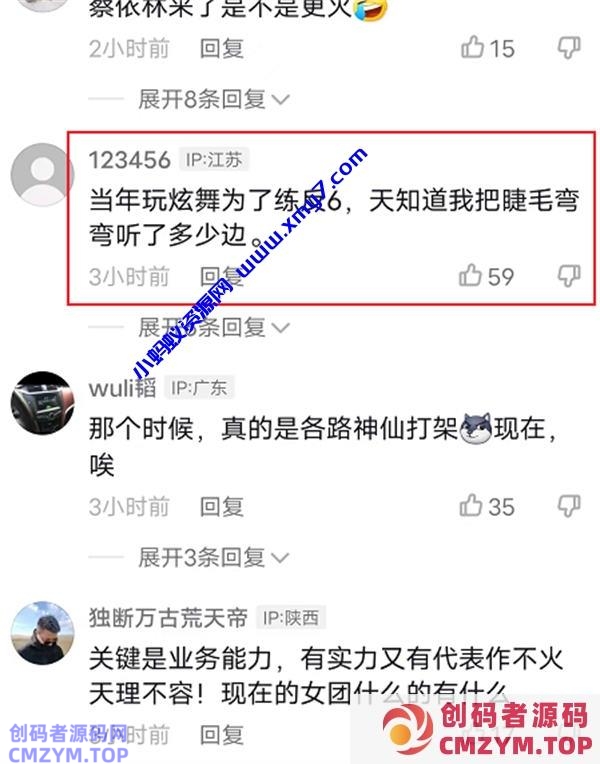This screenshot has height=764, width=600.
Task: Expand replies below 123456's comment
Action: click(214, 327)
